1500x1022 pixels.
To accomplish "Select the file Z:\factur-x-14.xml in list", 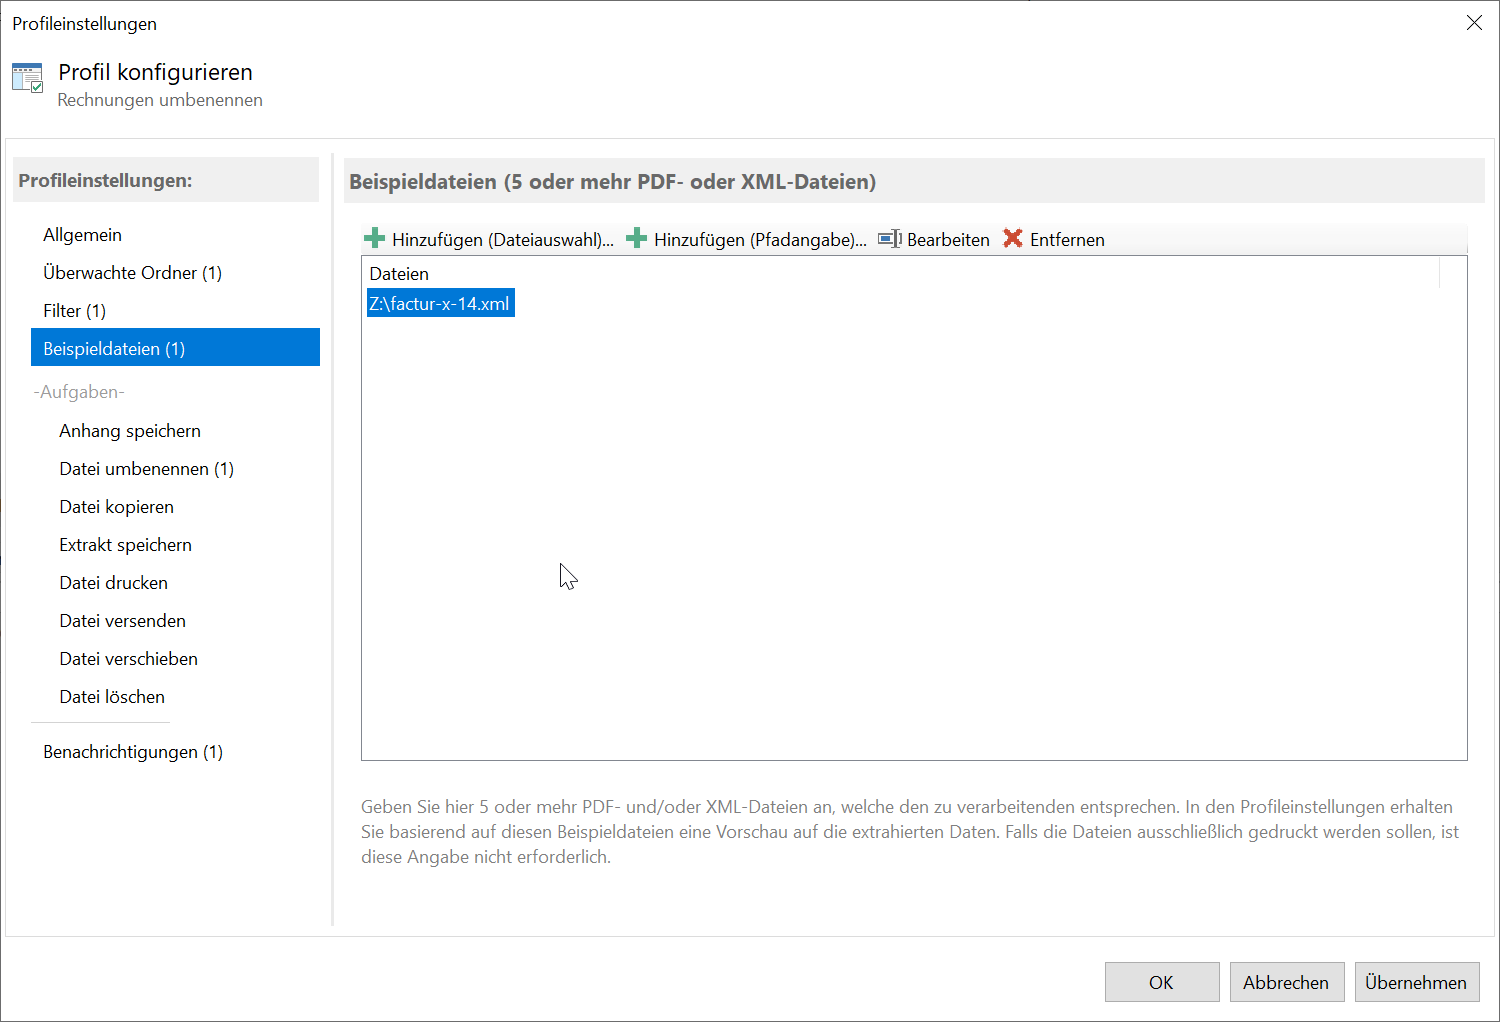I will (440, 304).
